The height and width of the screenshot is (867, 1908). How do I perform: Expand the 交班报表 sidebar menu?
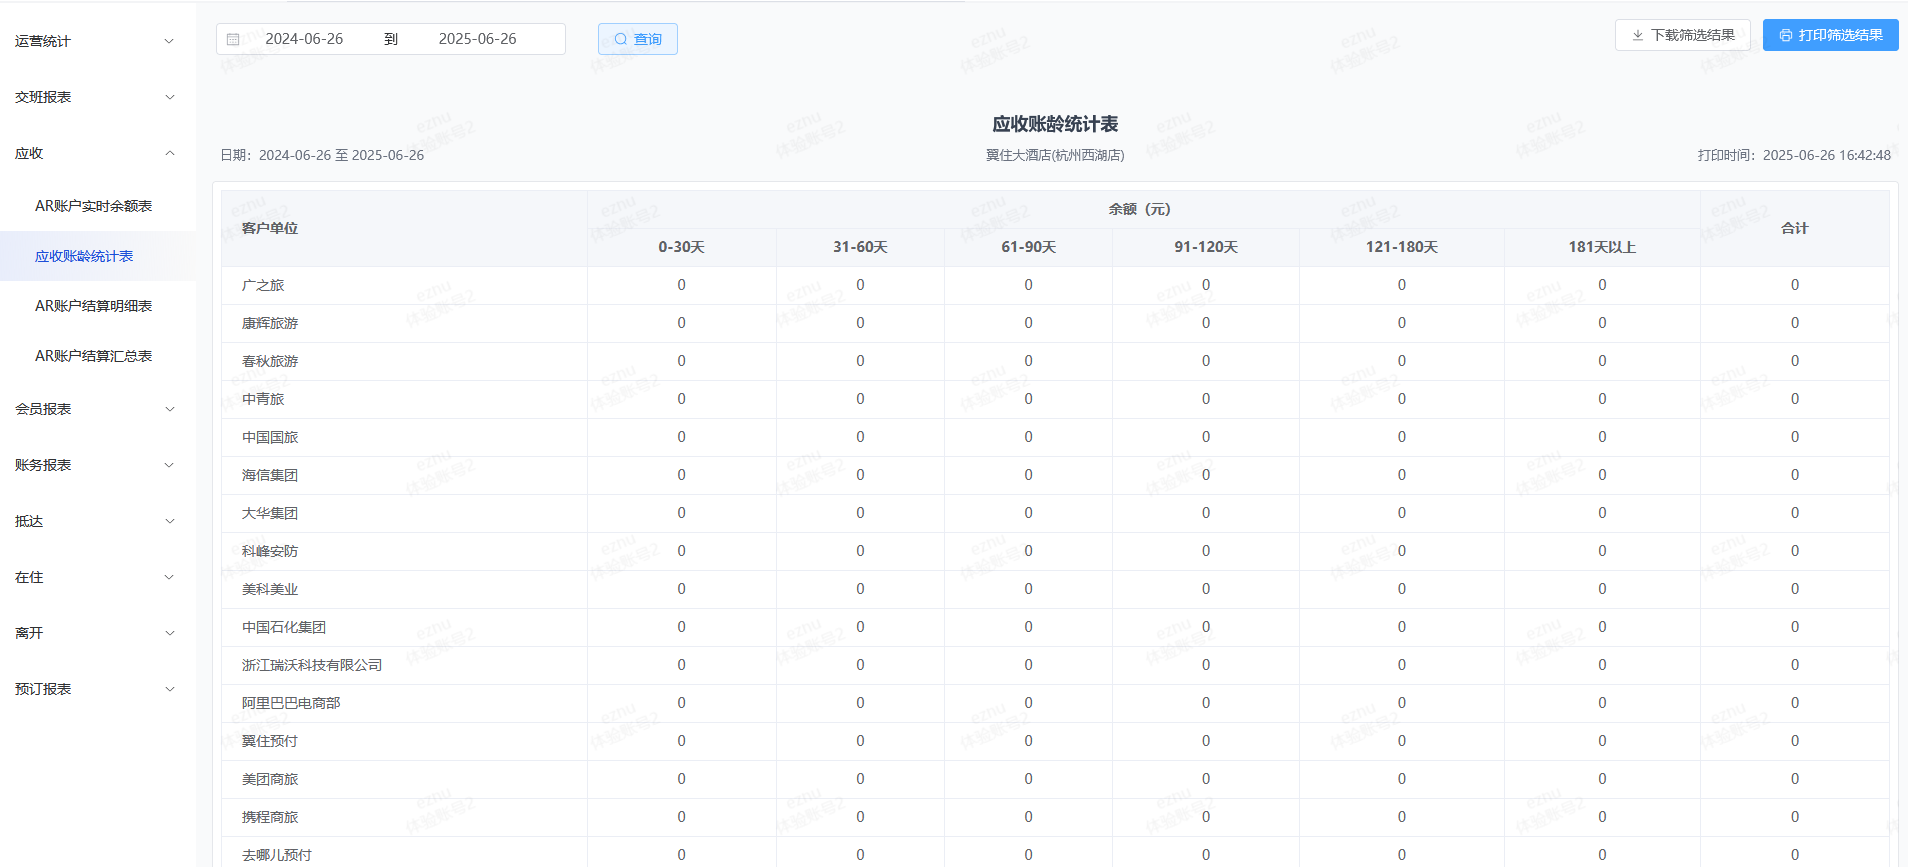[x=98, y=97]
